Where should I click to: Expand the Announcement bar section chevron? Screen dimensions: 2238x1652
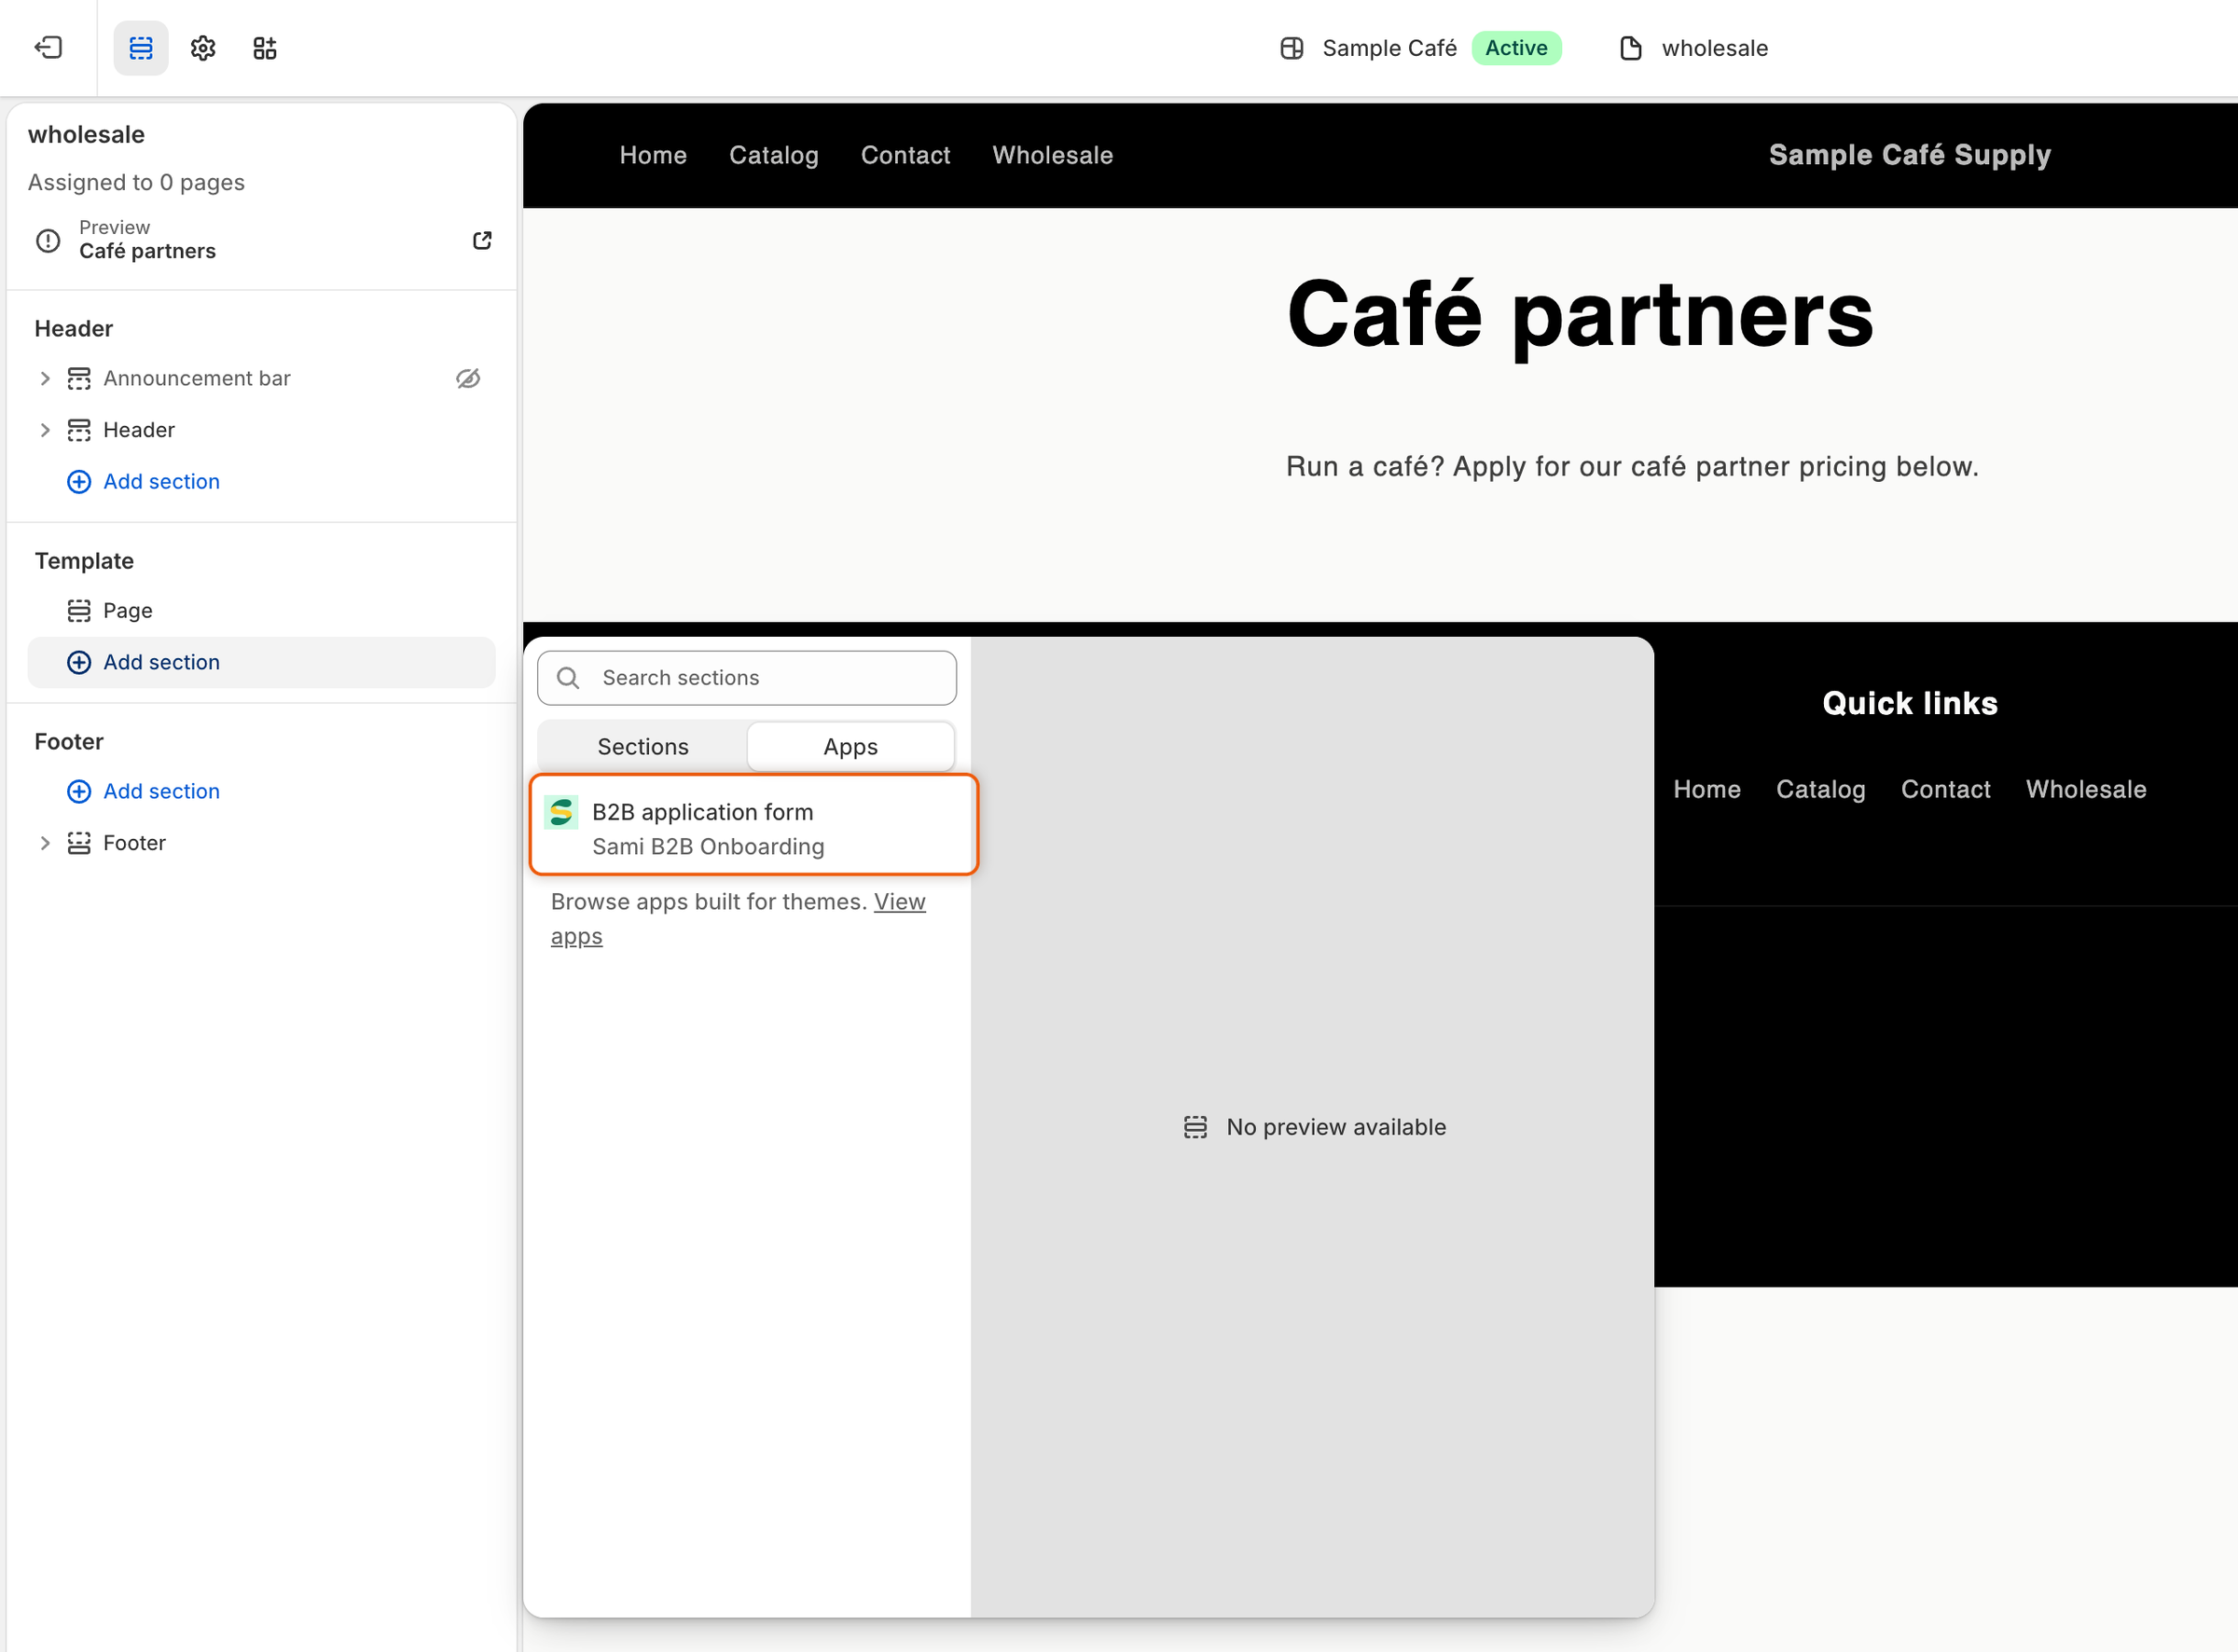click(44, 378)
